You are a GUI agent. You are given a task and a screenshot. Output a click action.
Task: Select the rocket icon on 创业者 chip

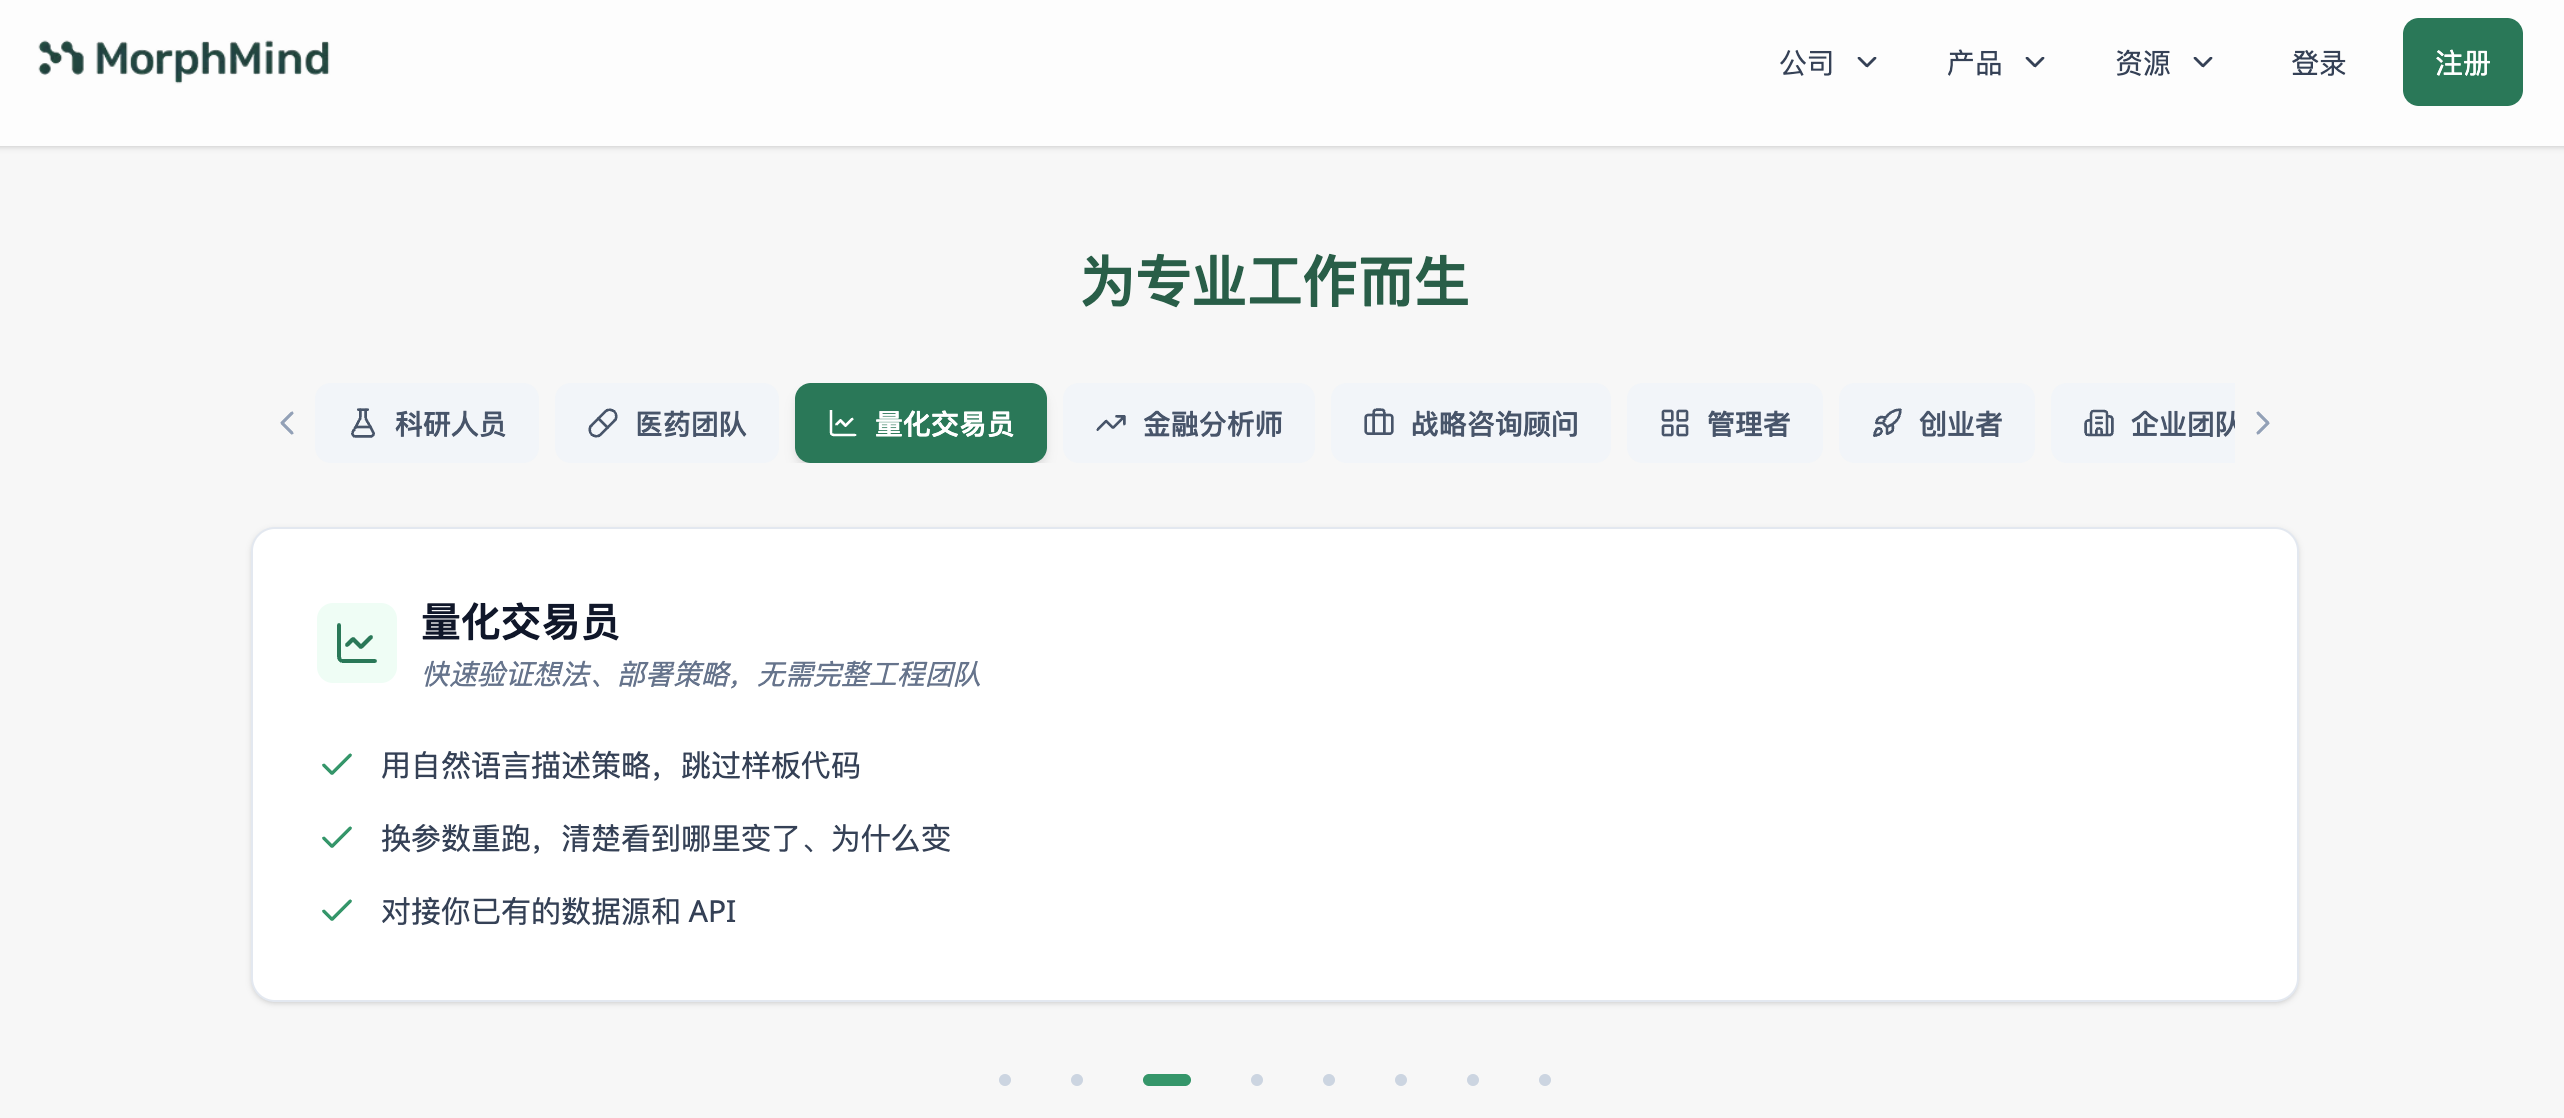pyautogui.click(x=1888, y=423)
